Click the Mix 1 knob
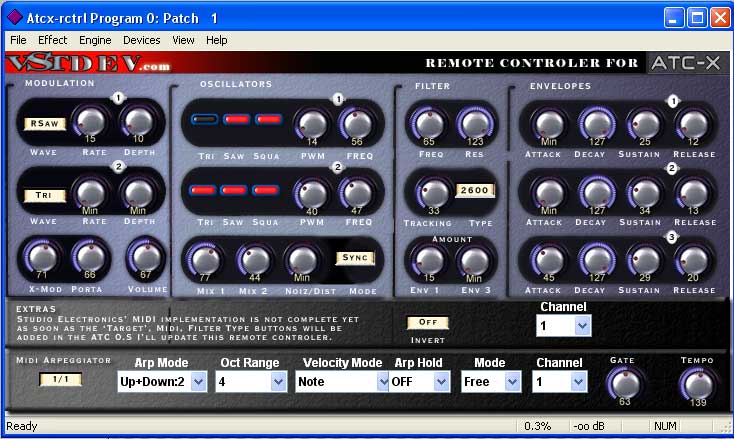 pyautogui.click(x=205, y=260)
